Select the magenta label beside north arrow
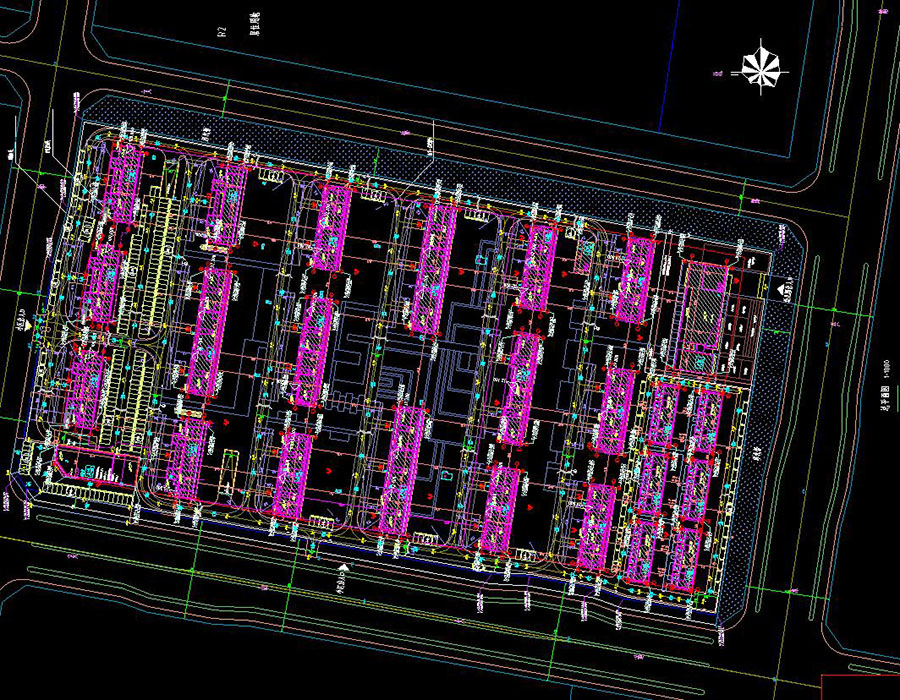 [718, 73]
